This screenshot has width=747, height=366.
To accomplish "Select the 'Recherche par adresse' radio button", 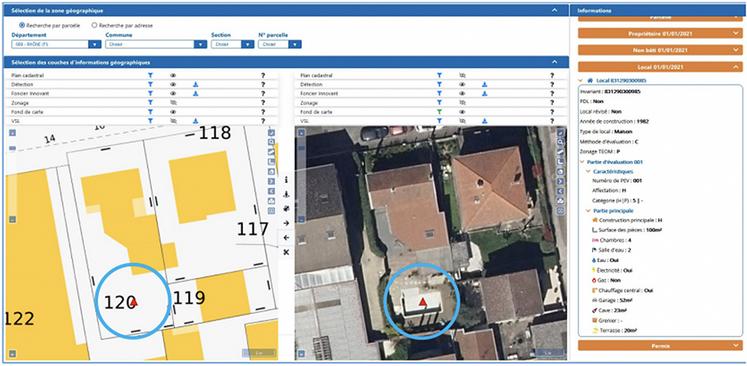I will (94, 25).
